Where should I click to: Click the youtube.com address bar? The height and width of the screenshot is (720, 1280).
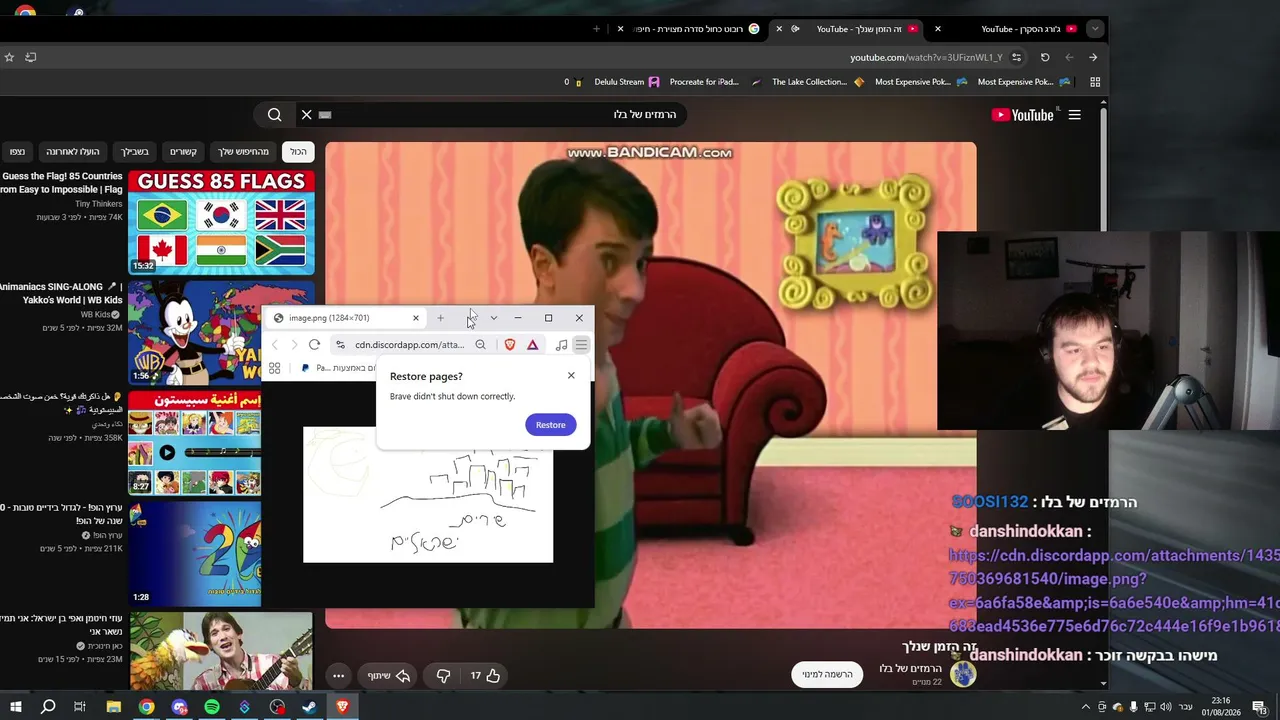coord(925,57)
